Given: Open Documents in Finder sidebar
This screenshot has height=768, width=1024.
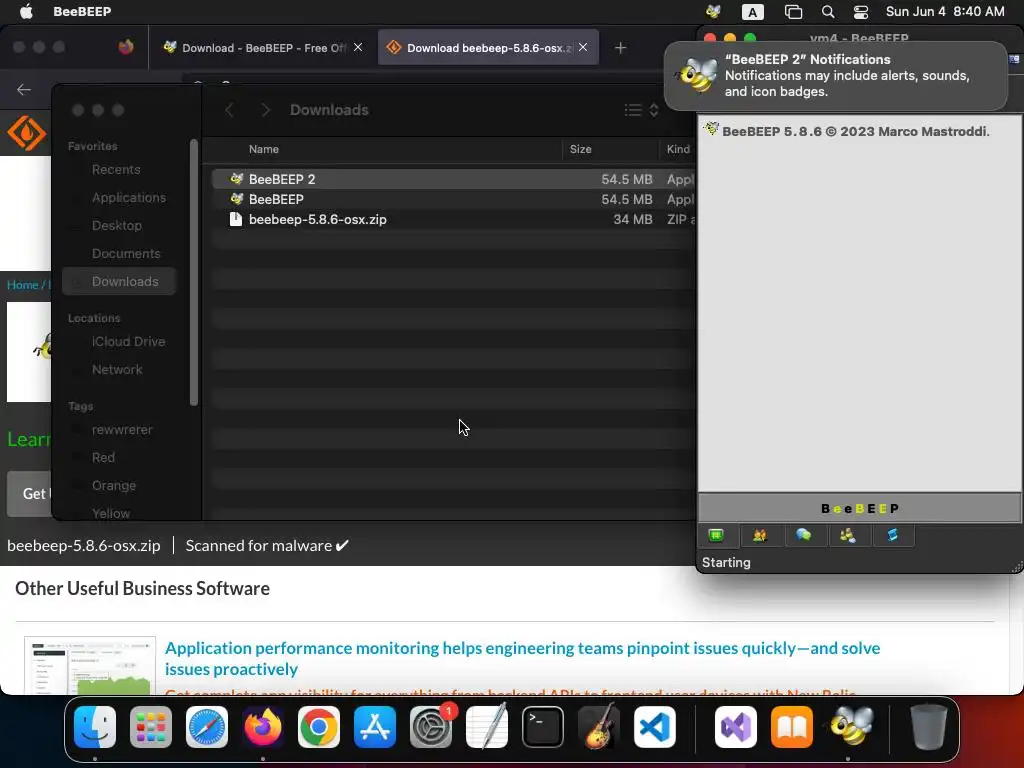Looking at the screenshot, I should (x=125, y=253).
